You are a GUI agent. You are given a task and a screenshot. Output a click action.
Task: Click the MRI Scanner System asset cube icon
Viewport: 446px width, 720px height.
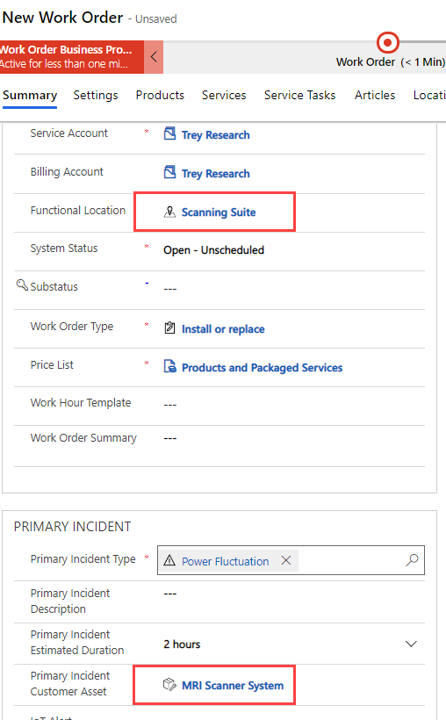click(x=169, y=685)
